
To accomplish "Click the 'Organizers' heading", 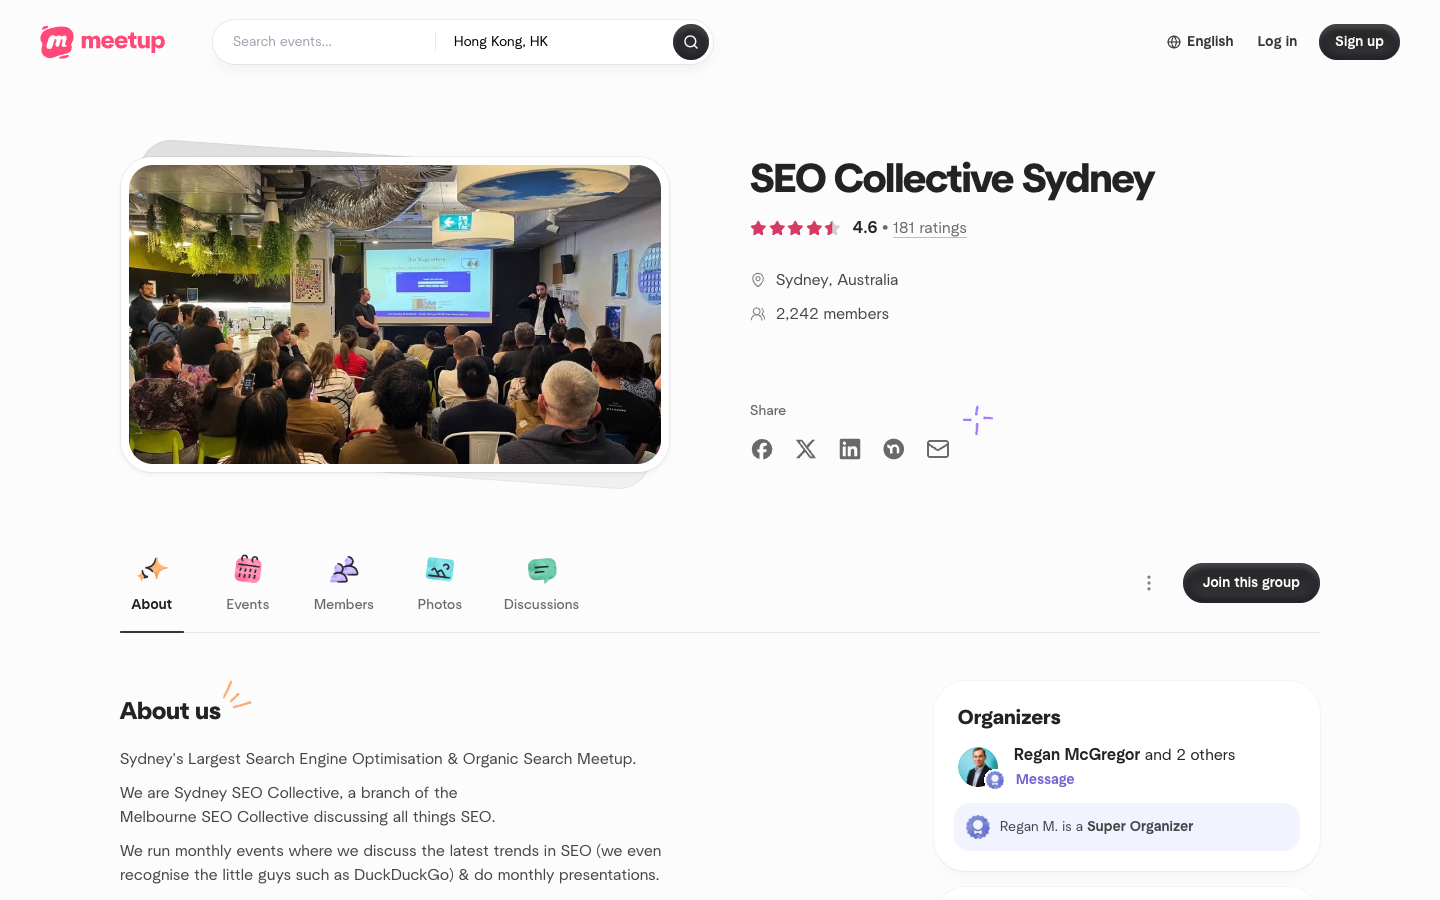I will pos(1009,717).
